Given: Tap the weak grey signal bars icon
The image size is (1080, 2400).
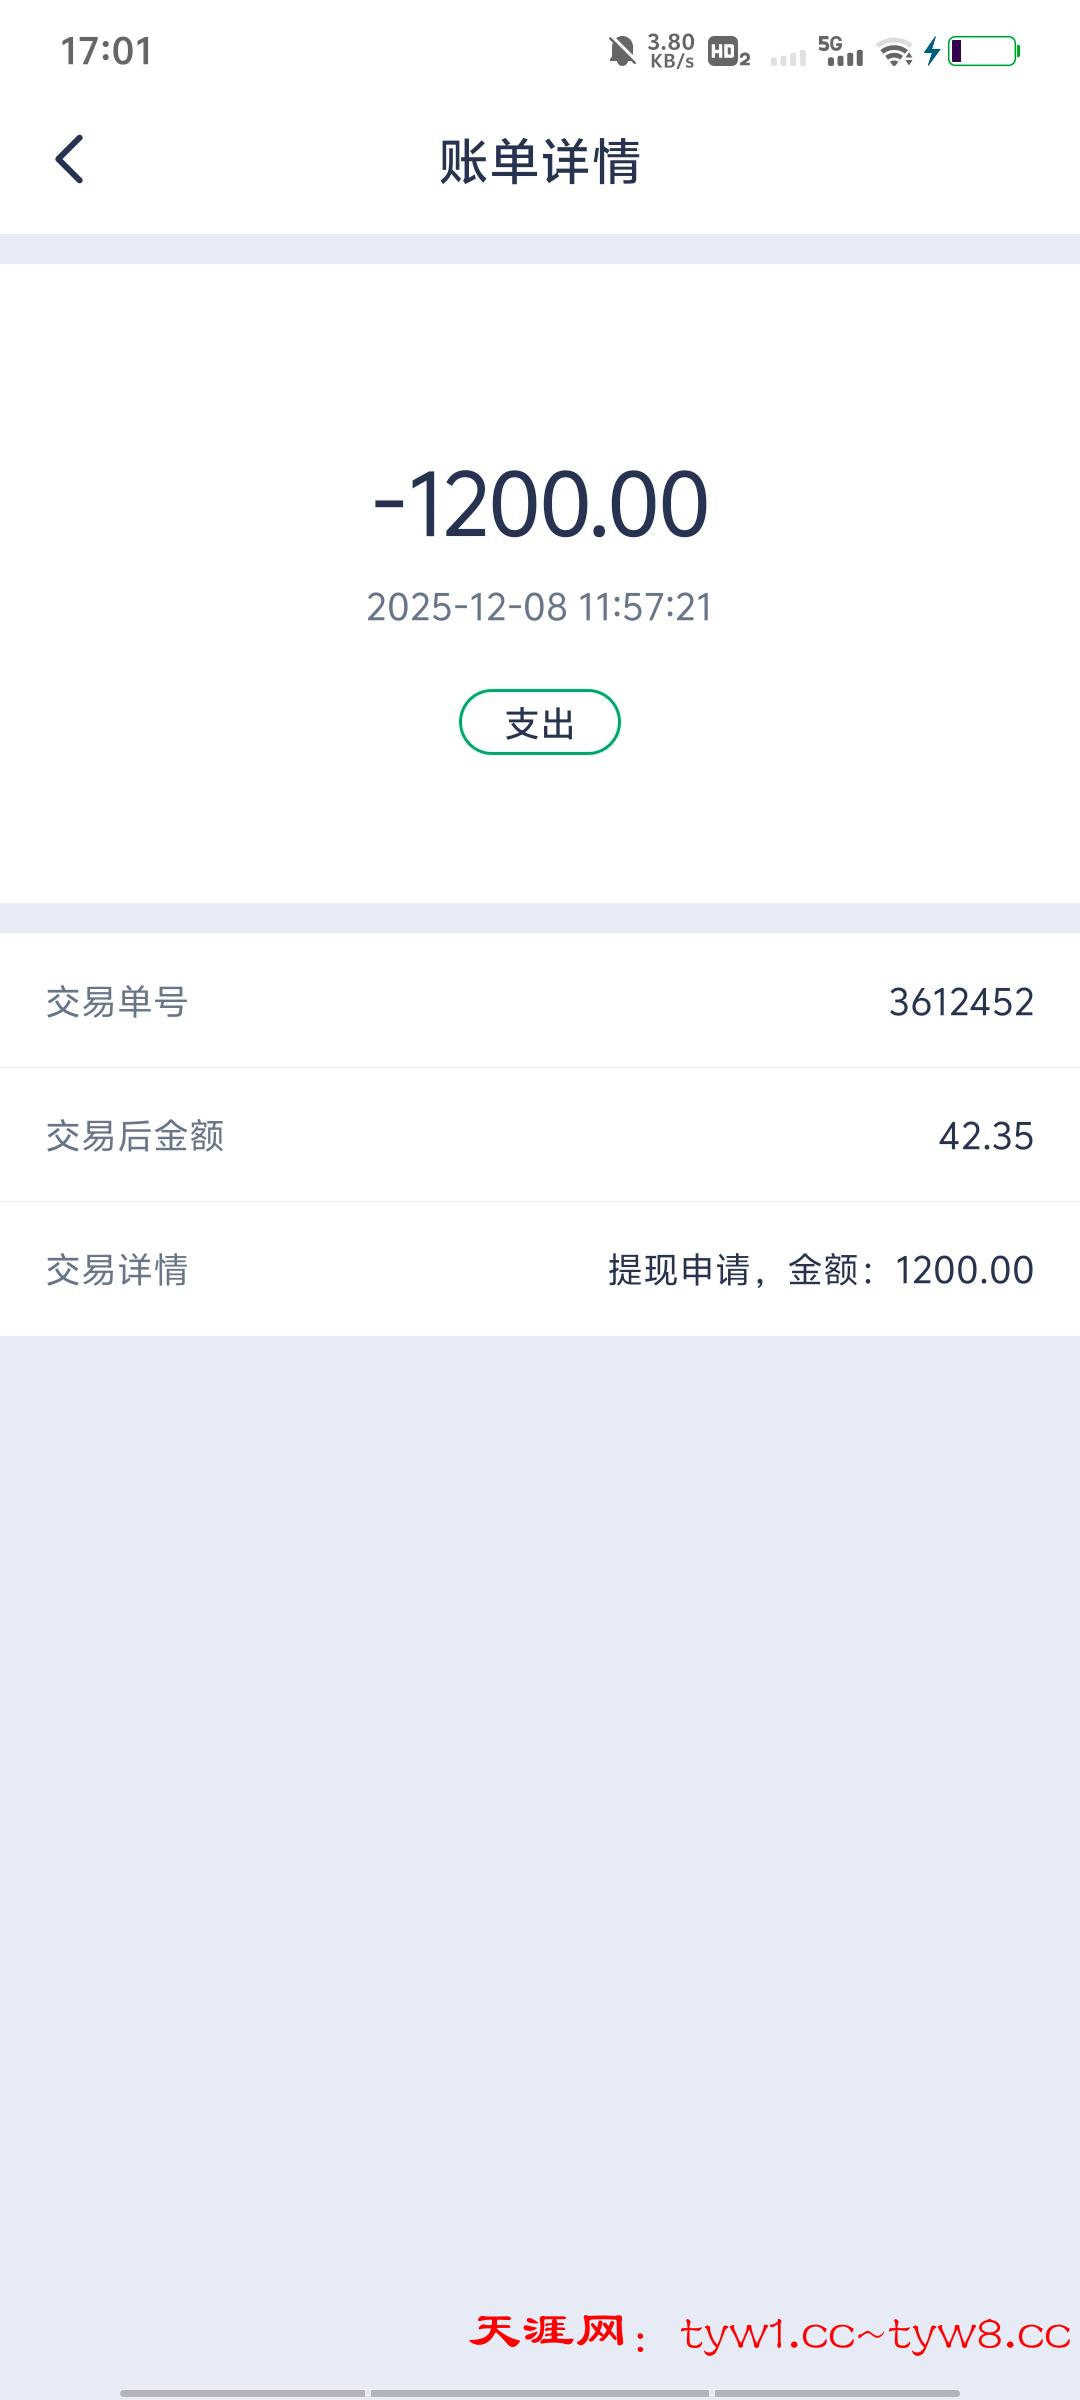Looking at the screenshot, I should (788, 58).
